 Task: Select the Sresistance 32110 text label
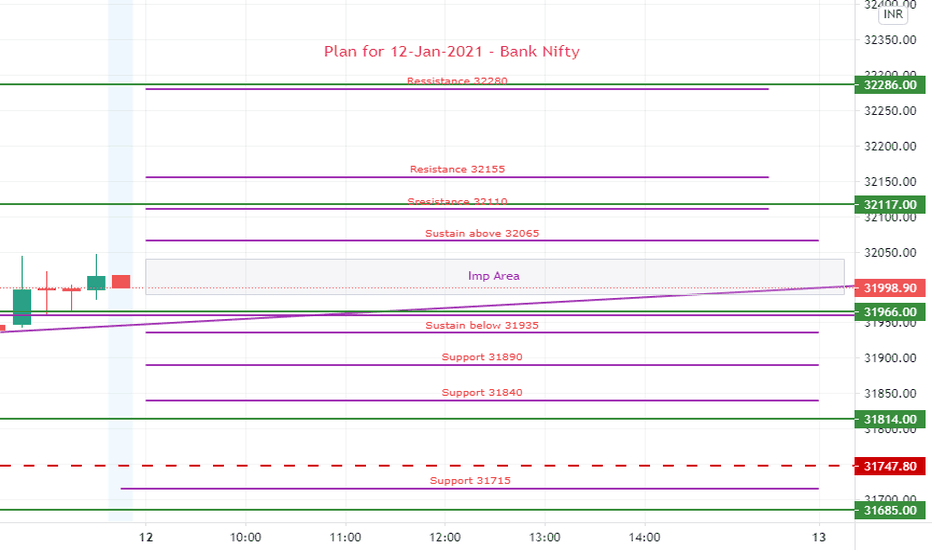point(457,202)
